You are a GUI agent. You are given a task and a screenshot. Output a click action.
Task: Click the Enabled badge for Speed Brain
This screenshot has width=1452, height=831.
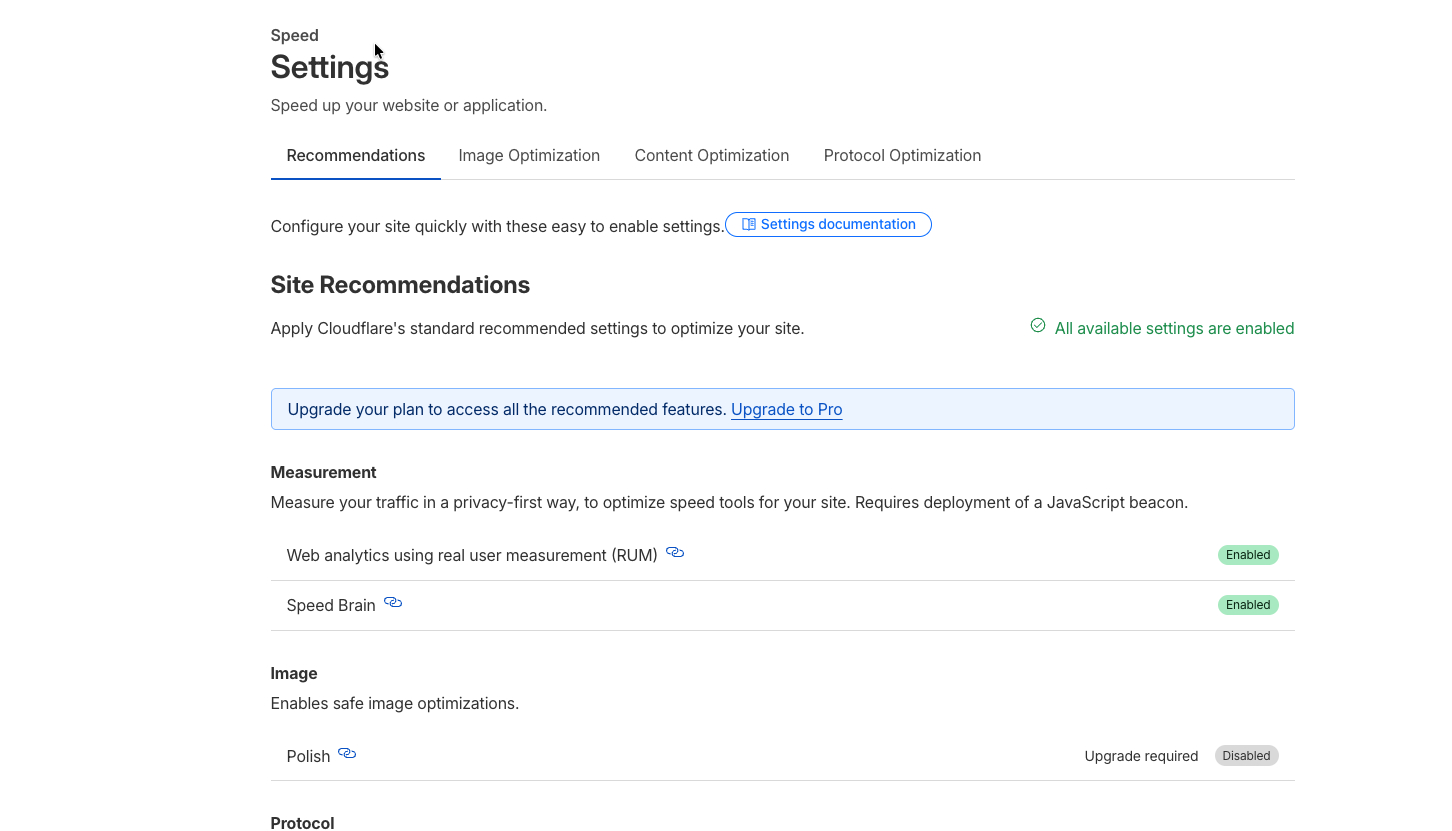1247,605
